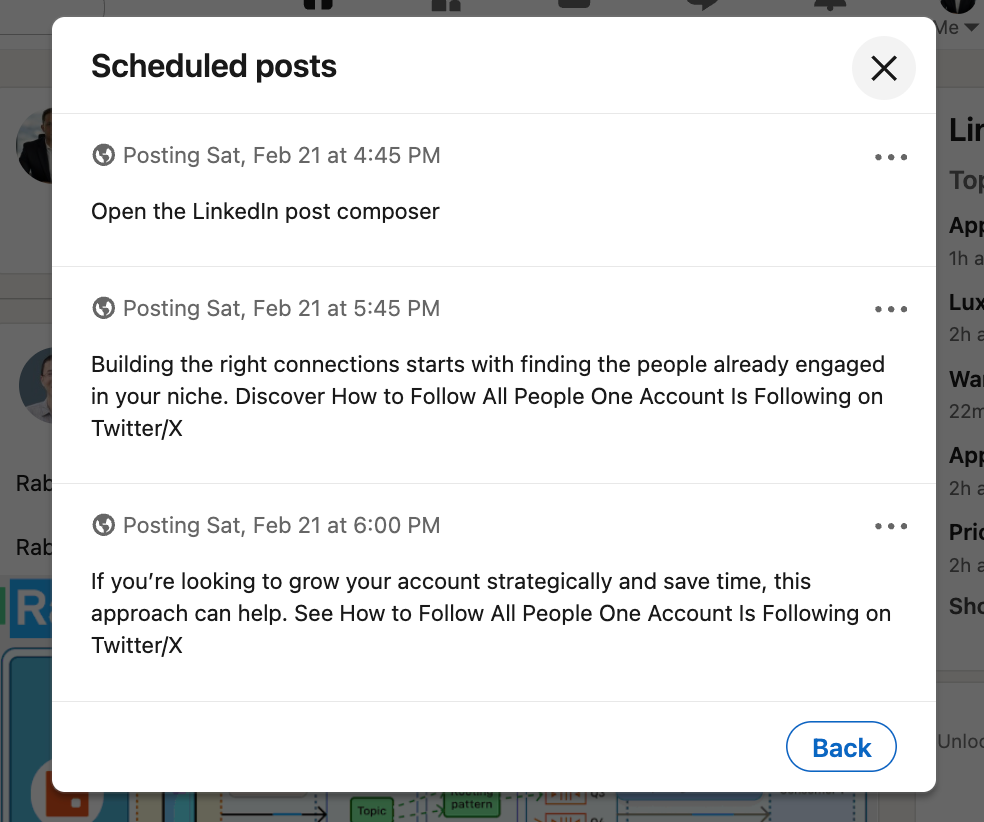This screenshot has height=822, width=984.
Task: Open the options menu for the 6:00 PM post
Action: 890,525
